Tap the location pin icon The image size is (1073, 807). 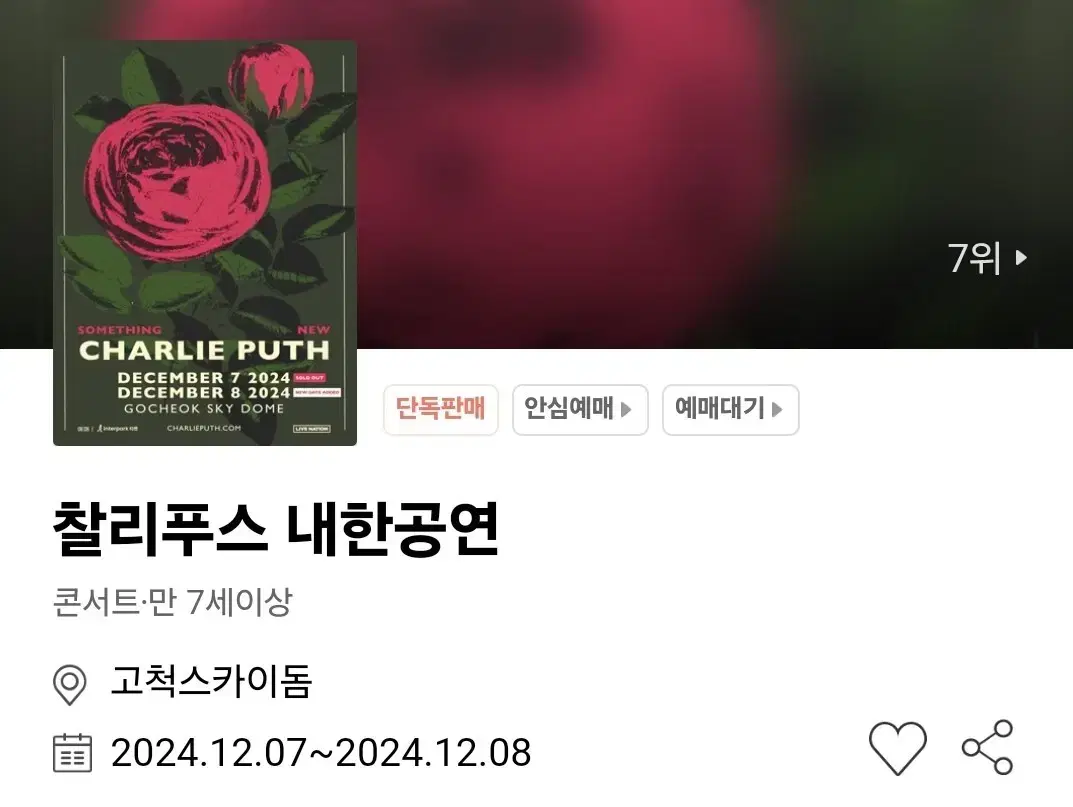point(69,684)
